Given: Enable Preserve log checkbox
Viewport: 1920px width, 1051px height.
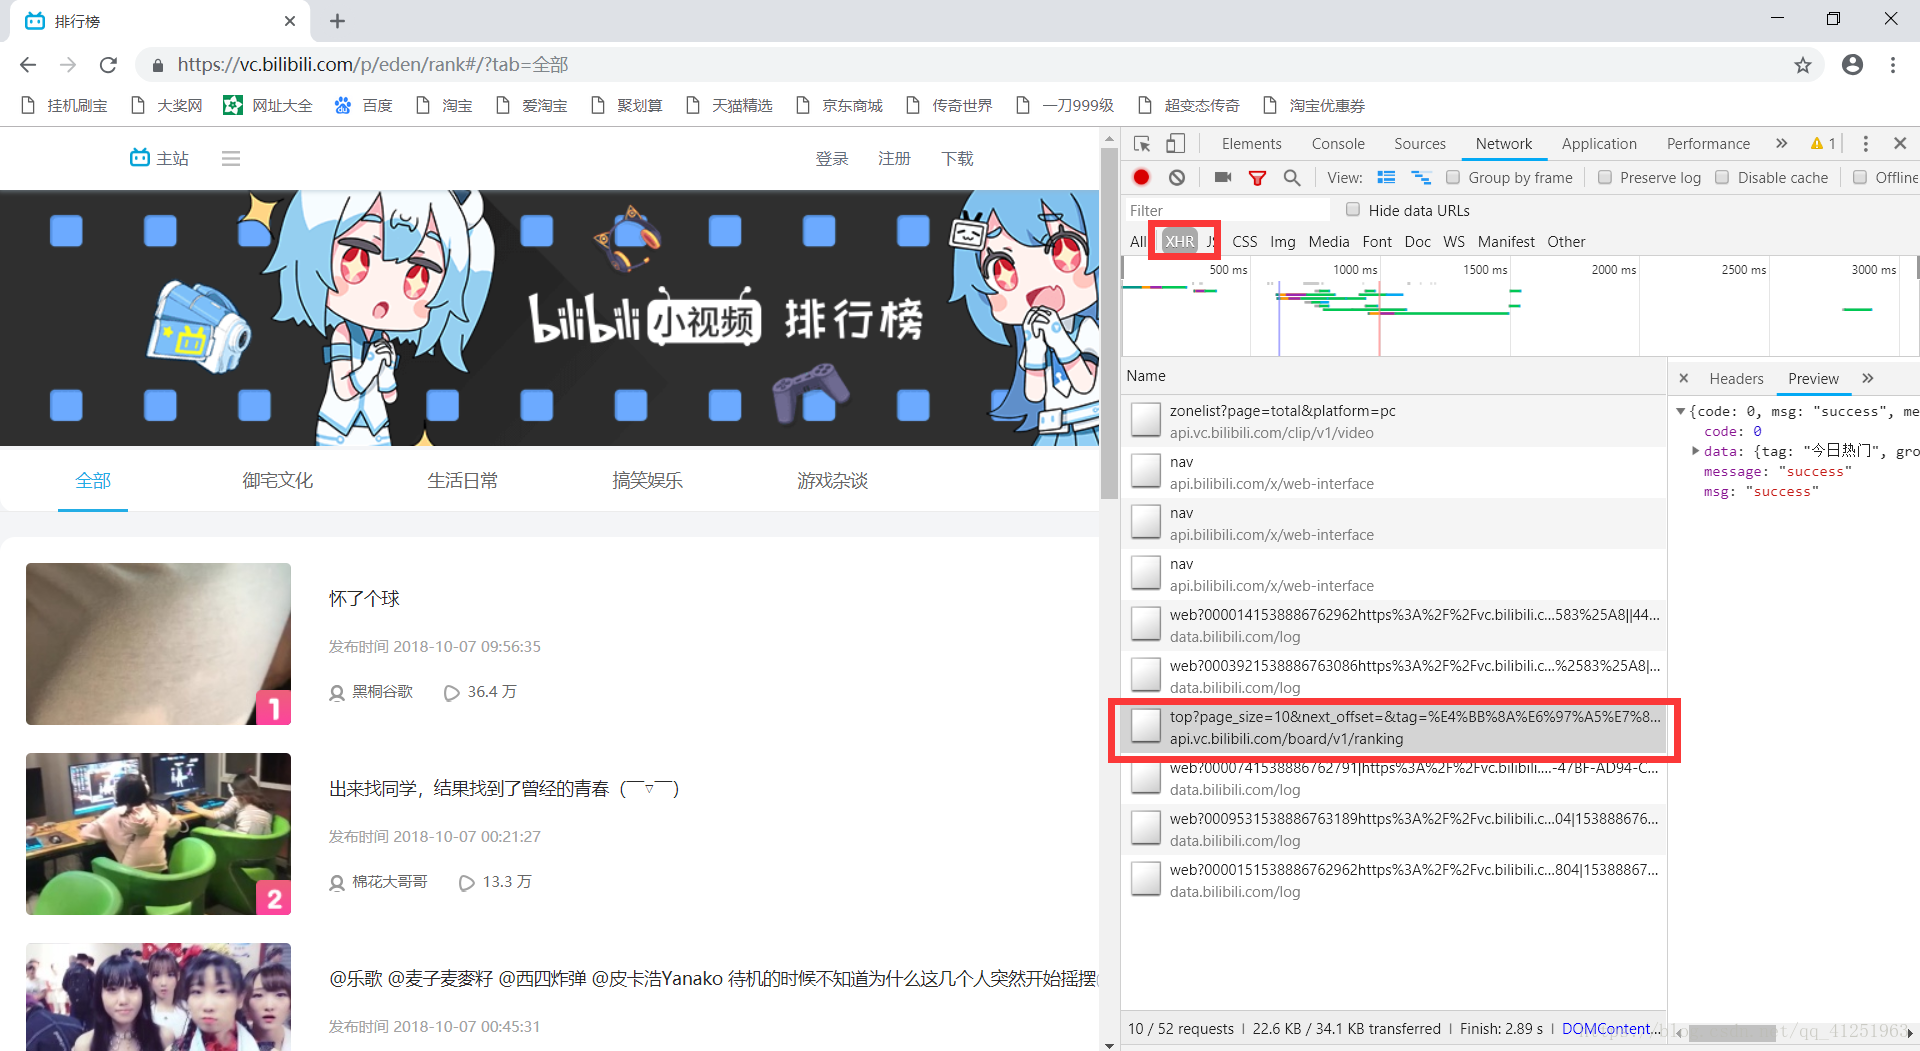Looking at the screenshot, I should tap(1605, 177).
